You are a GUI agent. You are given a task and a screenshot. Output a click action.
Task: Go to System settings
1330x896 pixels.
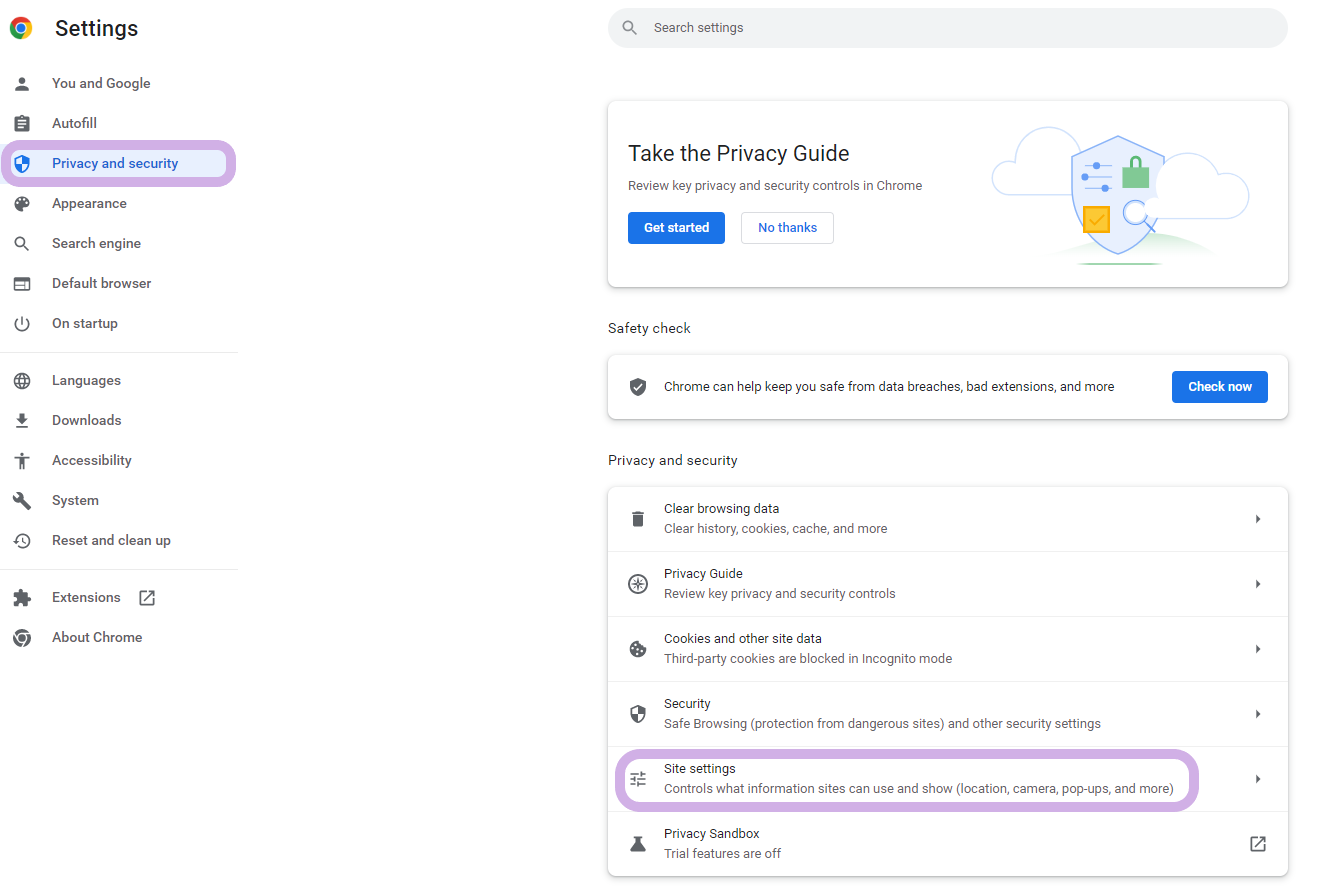click(x=75, y=501)
